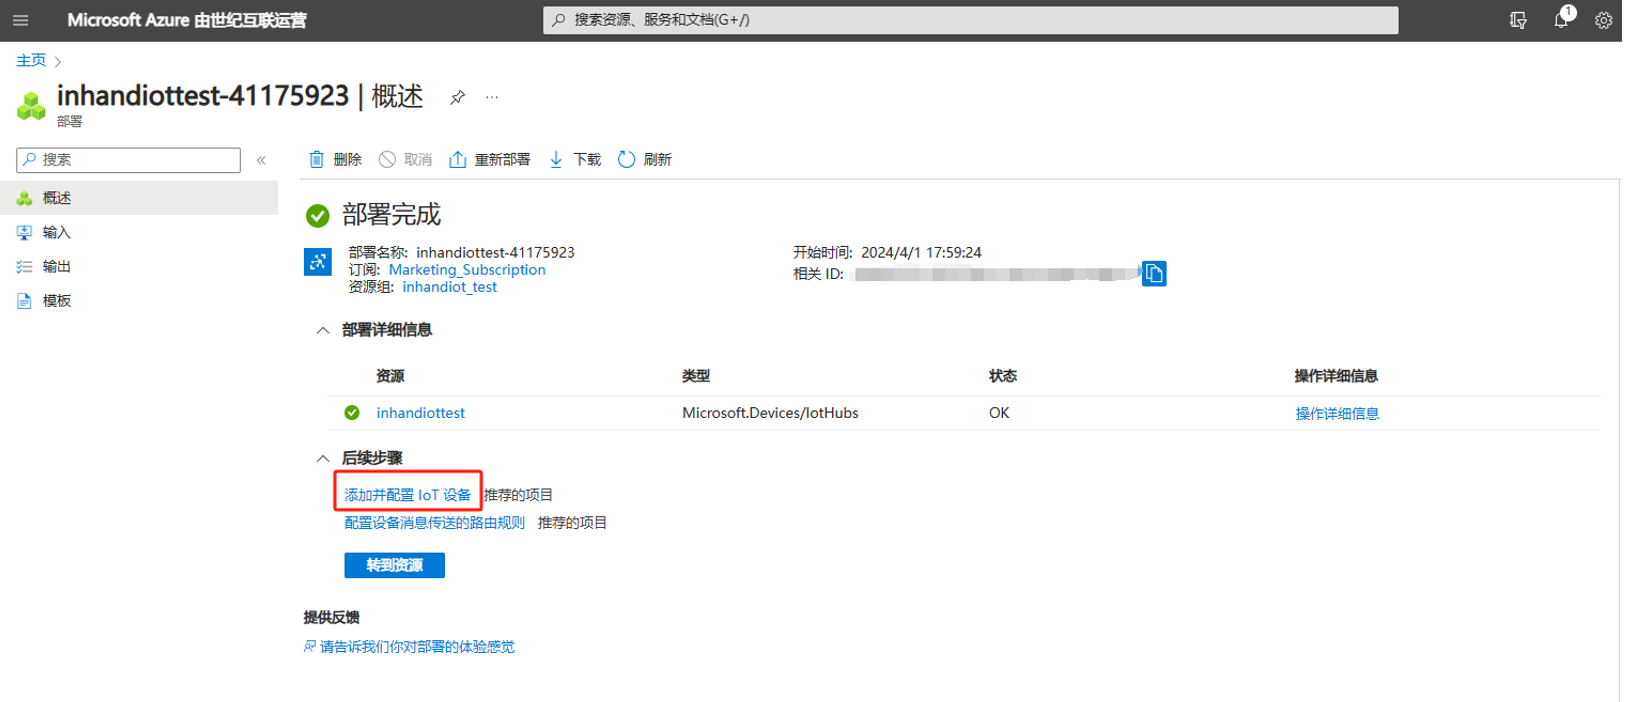Focus the top global search box
Viewport: 1626px width, 702px height.
(x=970, y=20)
